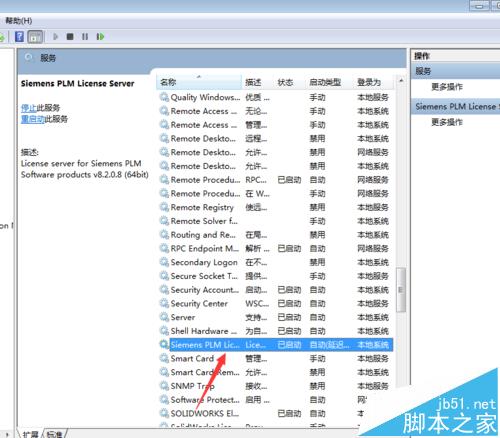This screenshot has width=500, height=438.
Task: Click gear icon of Quality Windows service
Action: tap(164, 97)
